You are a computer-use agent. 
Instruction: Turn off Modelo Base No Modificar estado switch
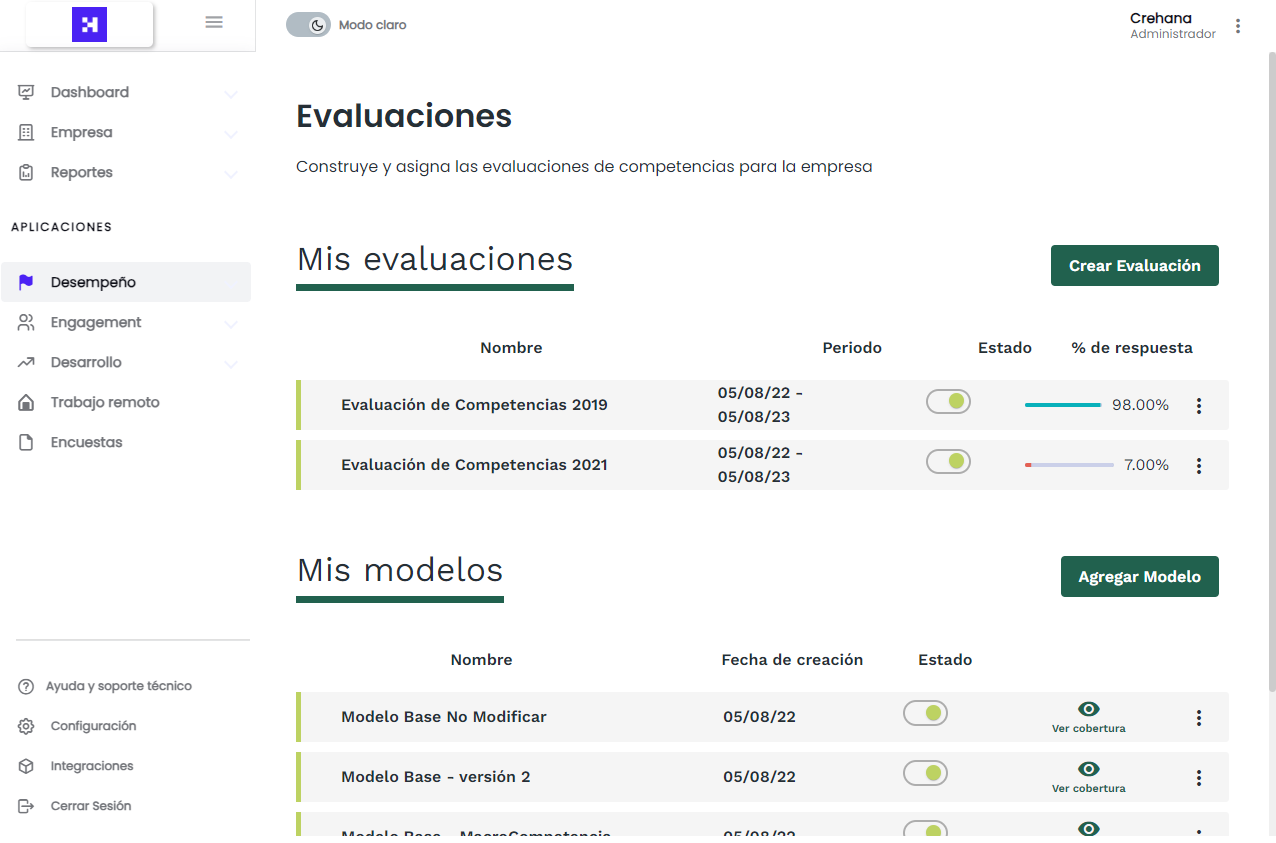click(925, 713)
